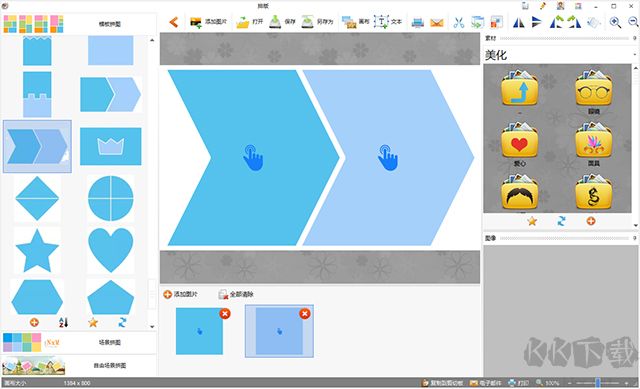Click the printer icon in top toolbar
The image size is (640, 389).
click(x=417, y=22)
